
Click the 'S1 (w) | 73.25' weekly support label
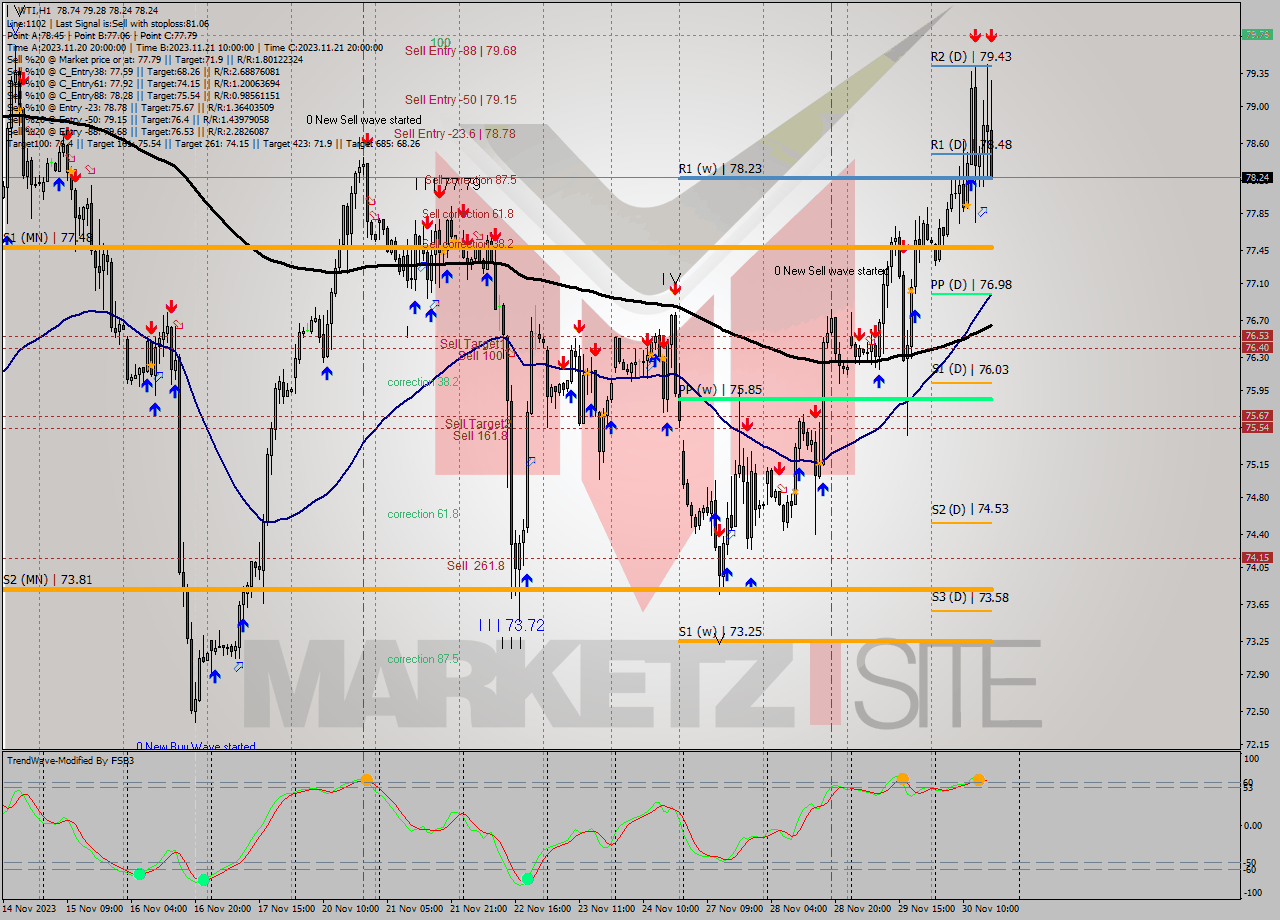point(719,632)
